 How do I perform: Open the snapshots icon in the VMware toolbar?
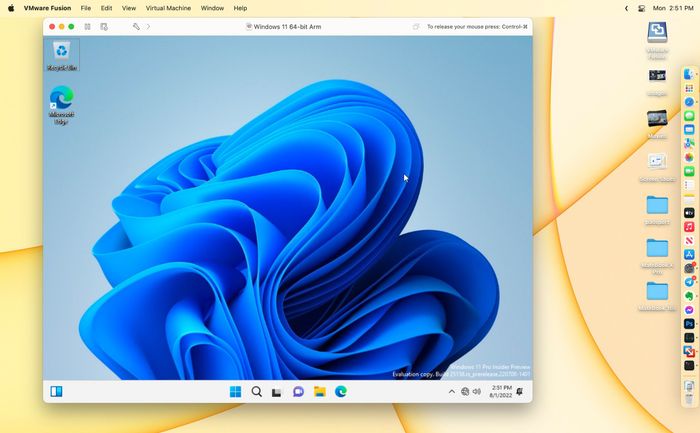pyautogui.click(x=104, y=27)
